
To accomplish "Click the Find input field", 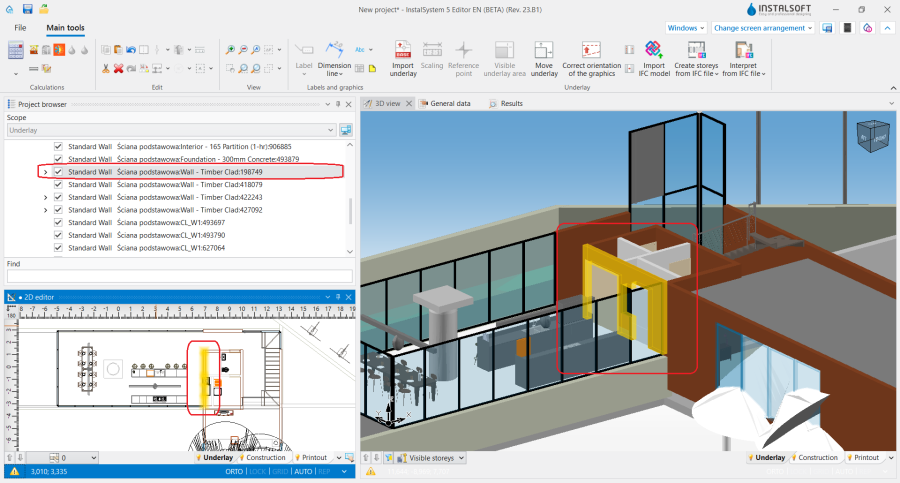I will [180, 276].
